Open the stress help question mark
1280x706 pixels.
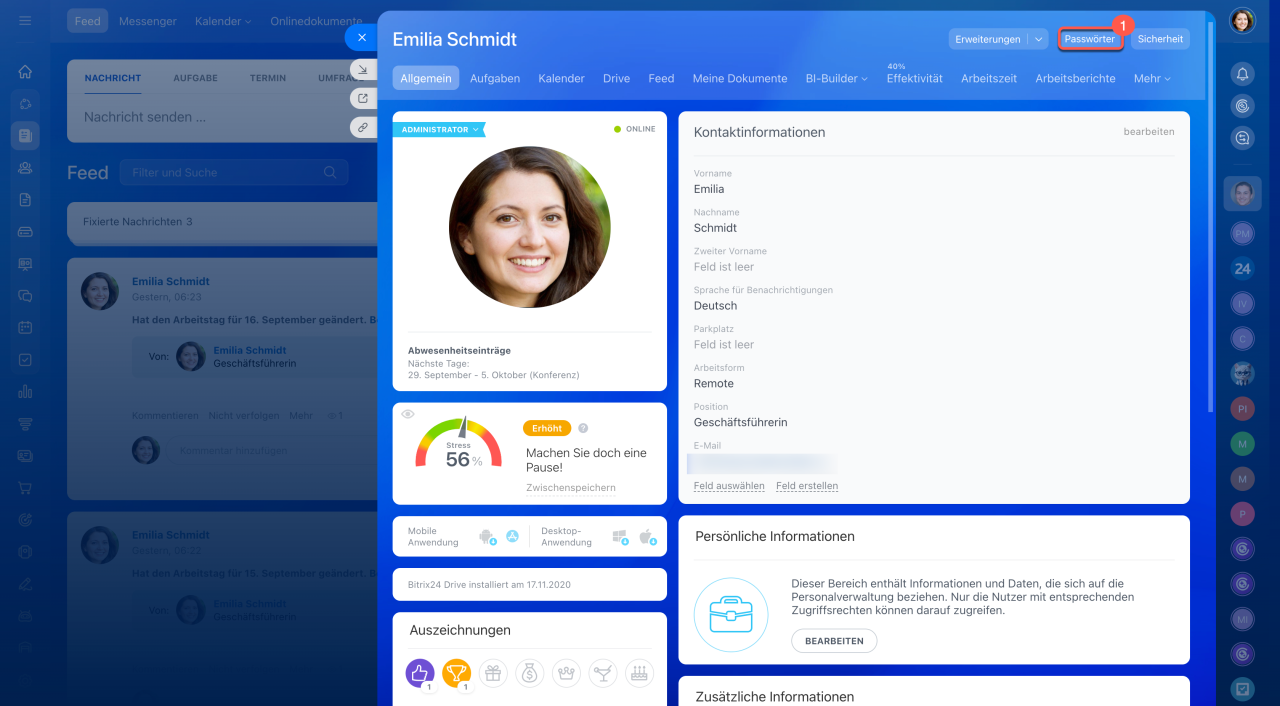coord(583,428)
